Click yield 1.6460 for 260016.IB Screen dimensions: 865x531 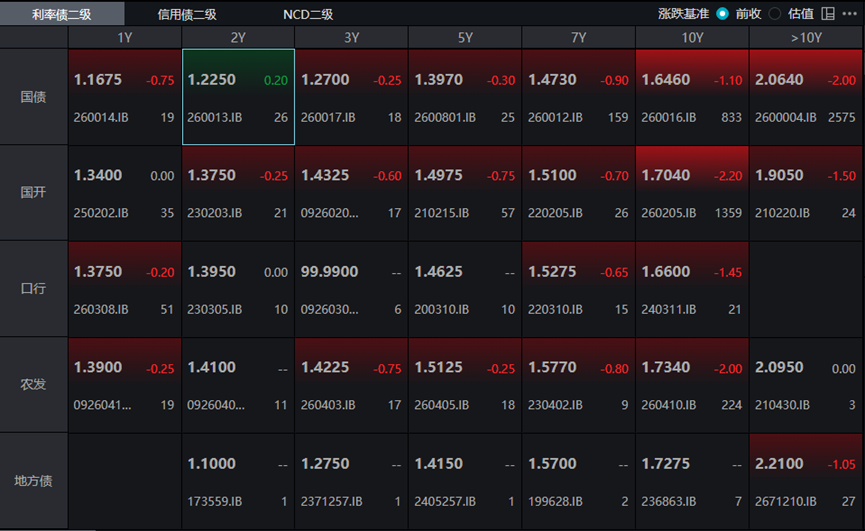point(666,79)
